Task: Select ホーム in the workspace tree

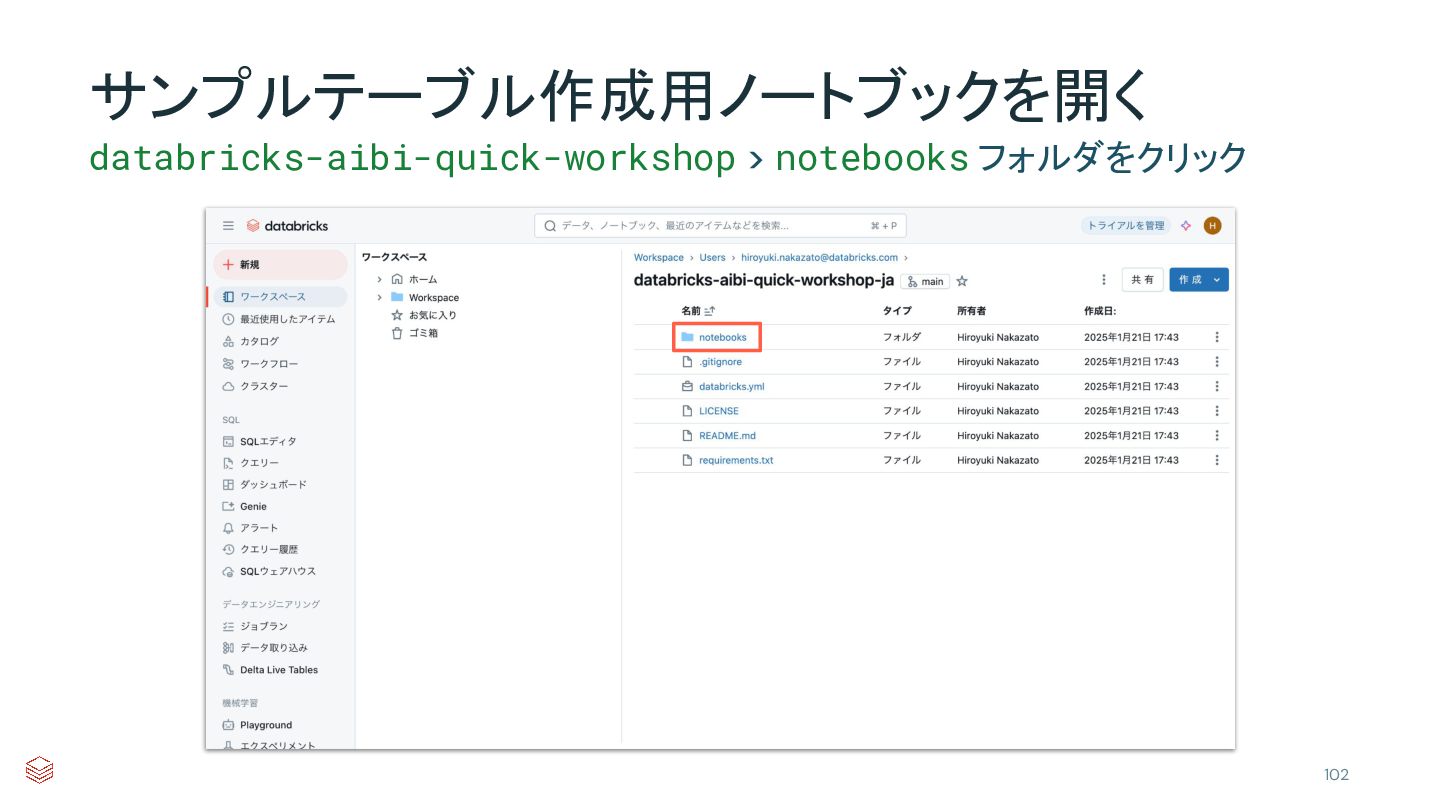Action: [x=423, y=279]
